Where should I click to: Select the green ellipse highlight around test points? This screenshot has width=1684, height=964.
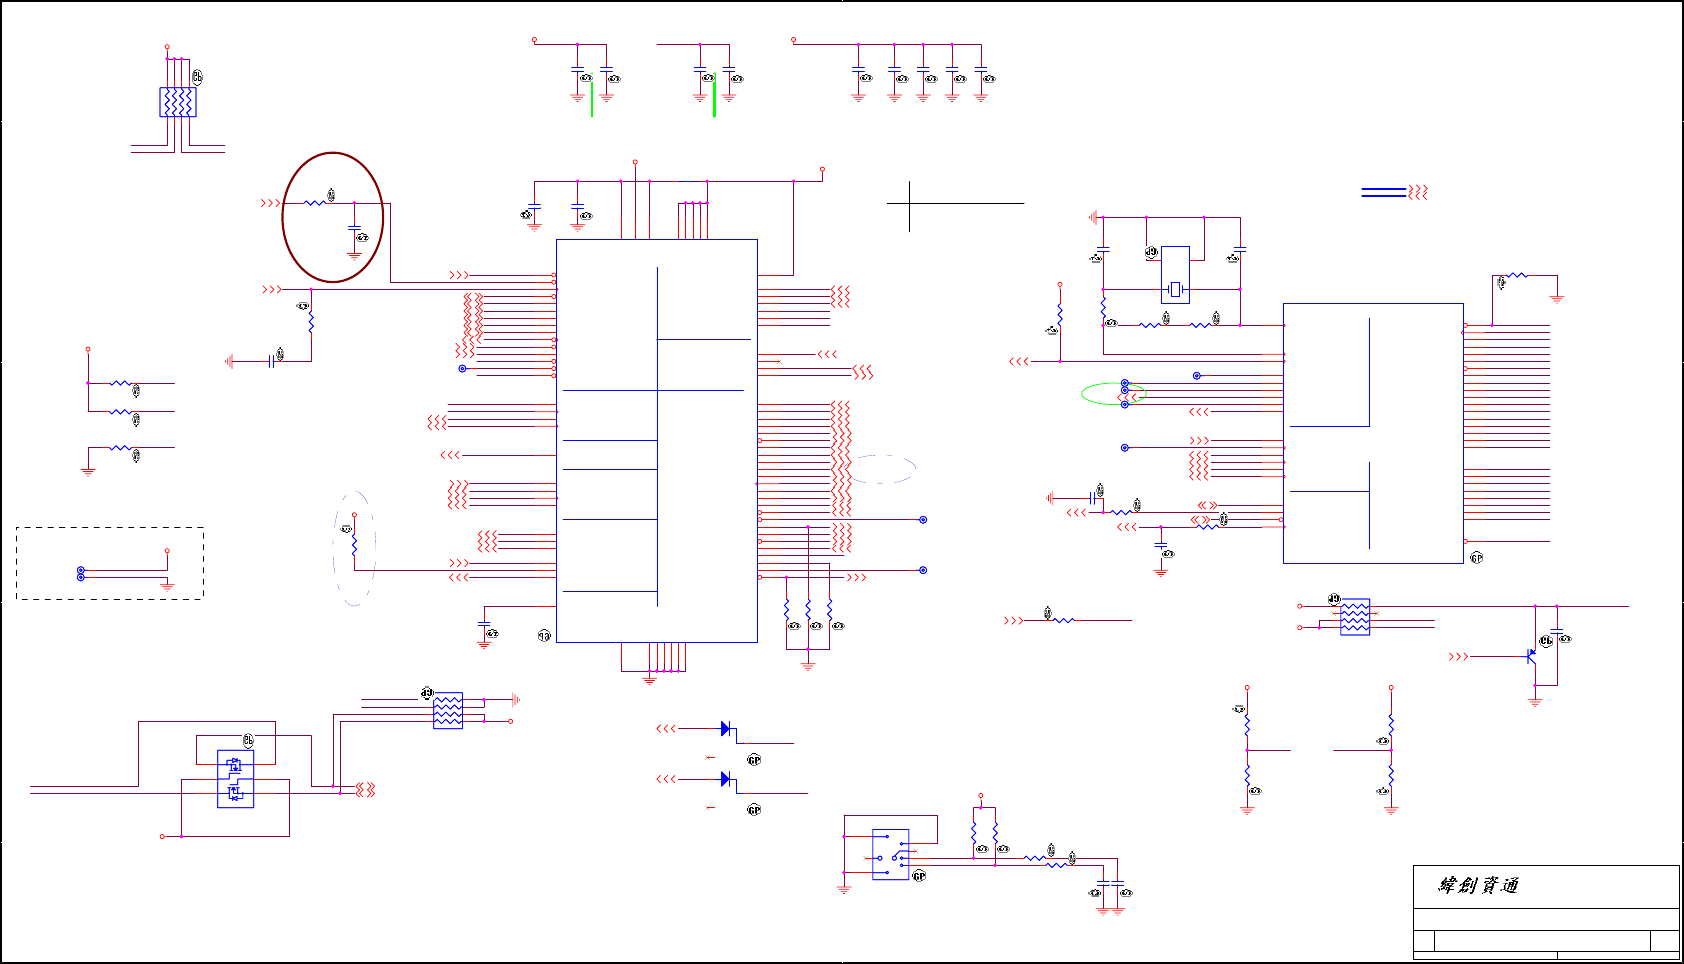pyautogui.click(x=1113, y=394)
